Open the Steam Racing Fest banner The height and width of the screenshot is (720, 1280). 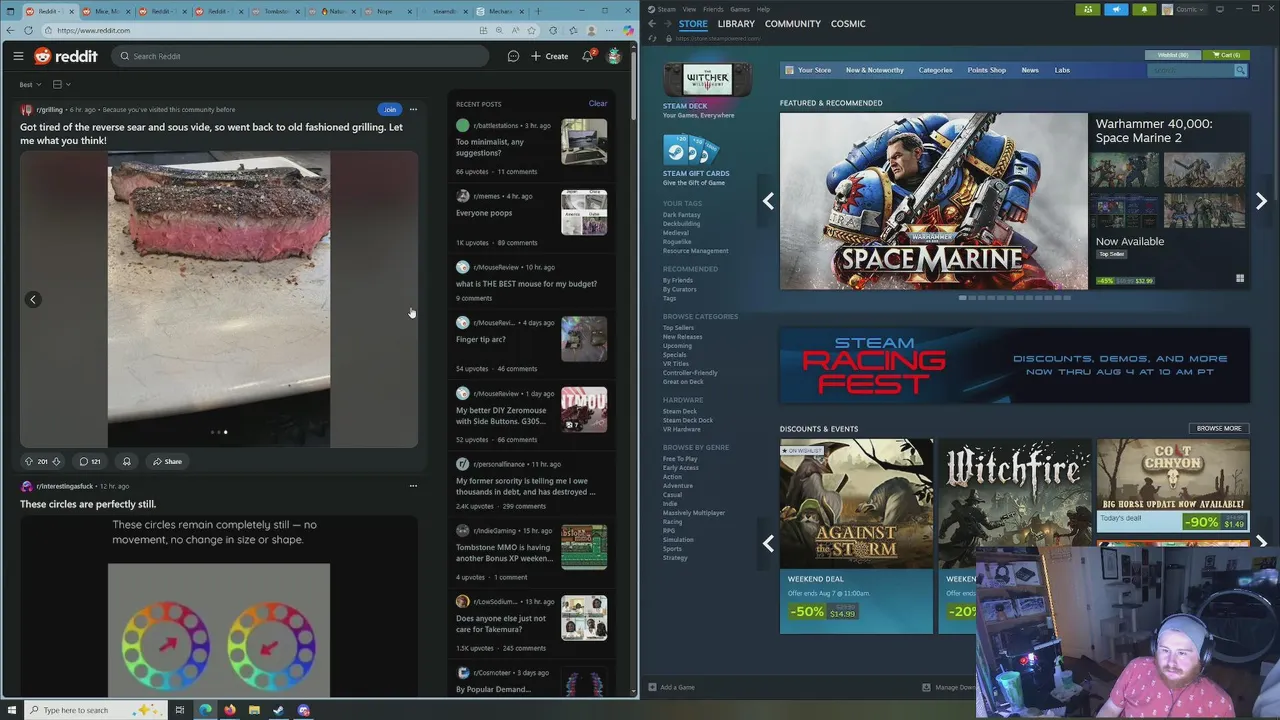click(x=1014, y=366)
